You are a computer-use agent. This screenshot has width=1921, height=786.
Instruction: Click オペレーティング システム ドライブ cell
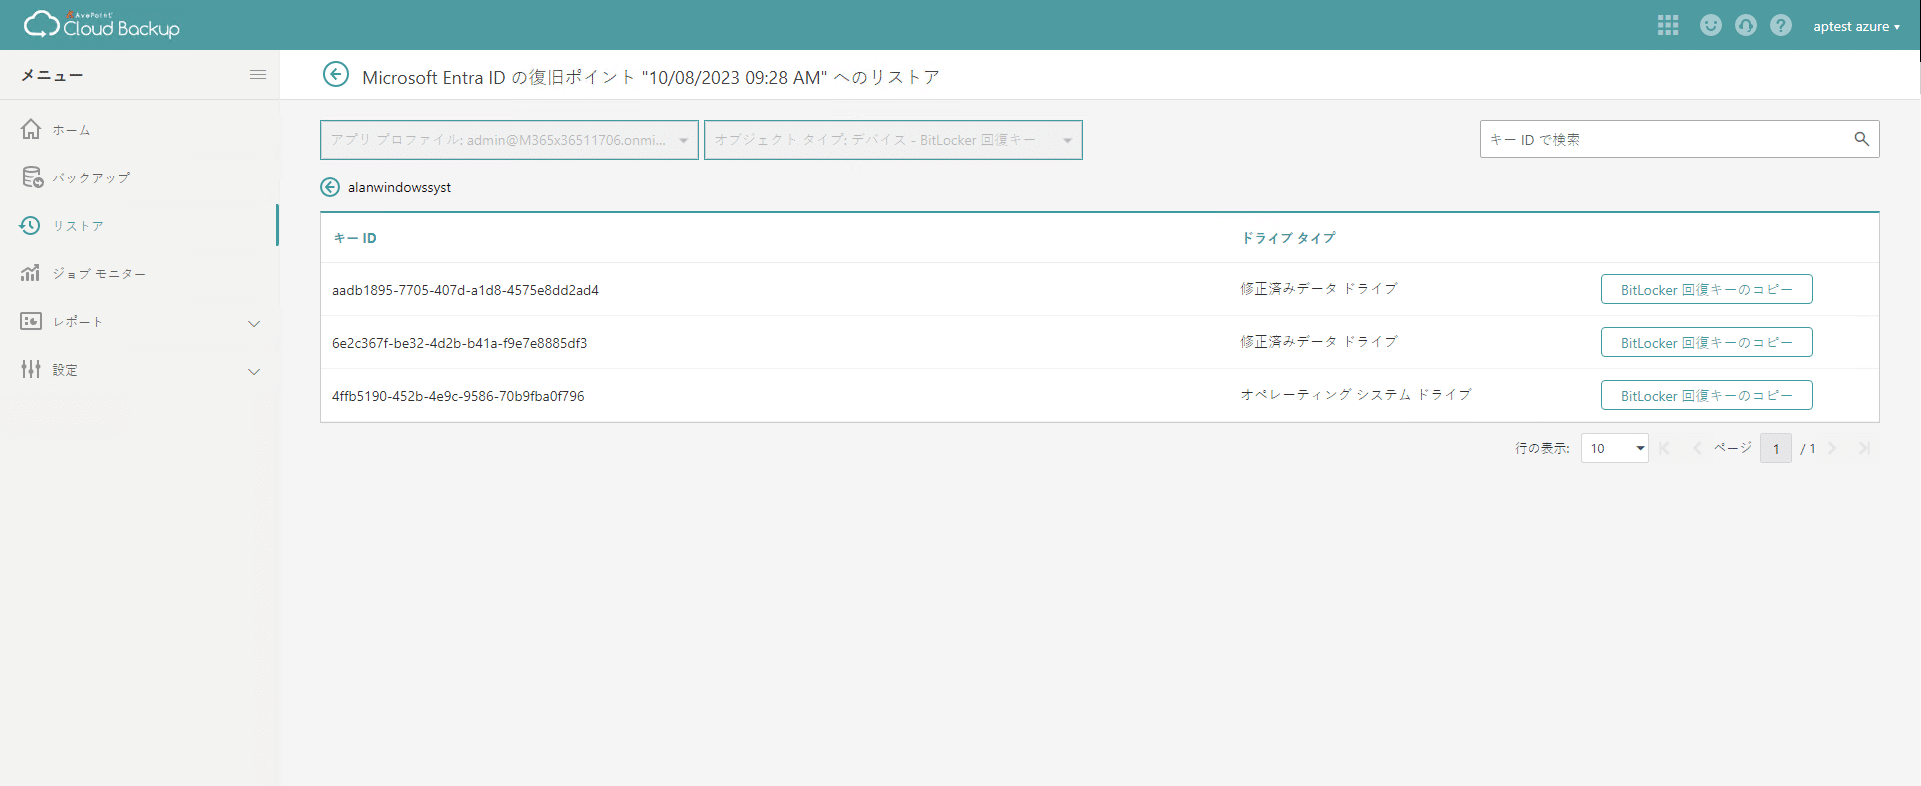tap(1356, 395)
